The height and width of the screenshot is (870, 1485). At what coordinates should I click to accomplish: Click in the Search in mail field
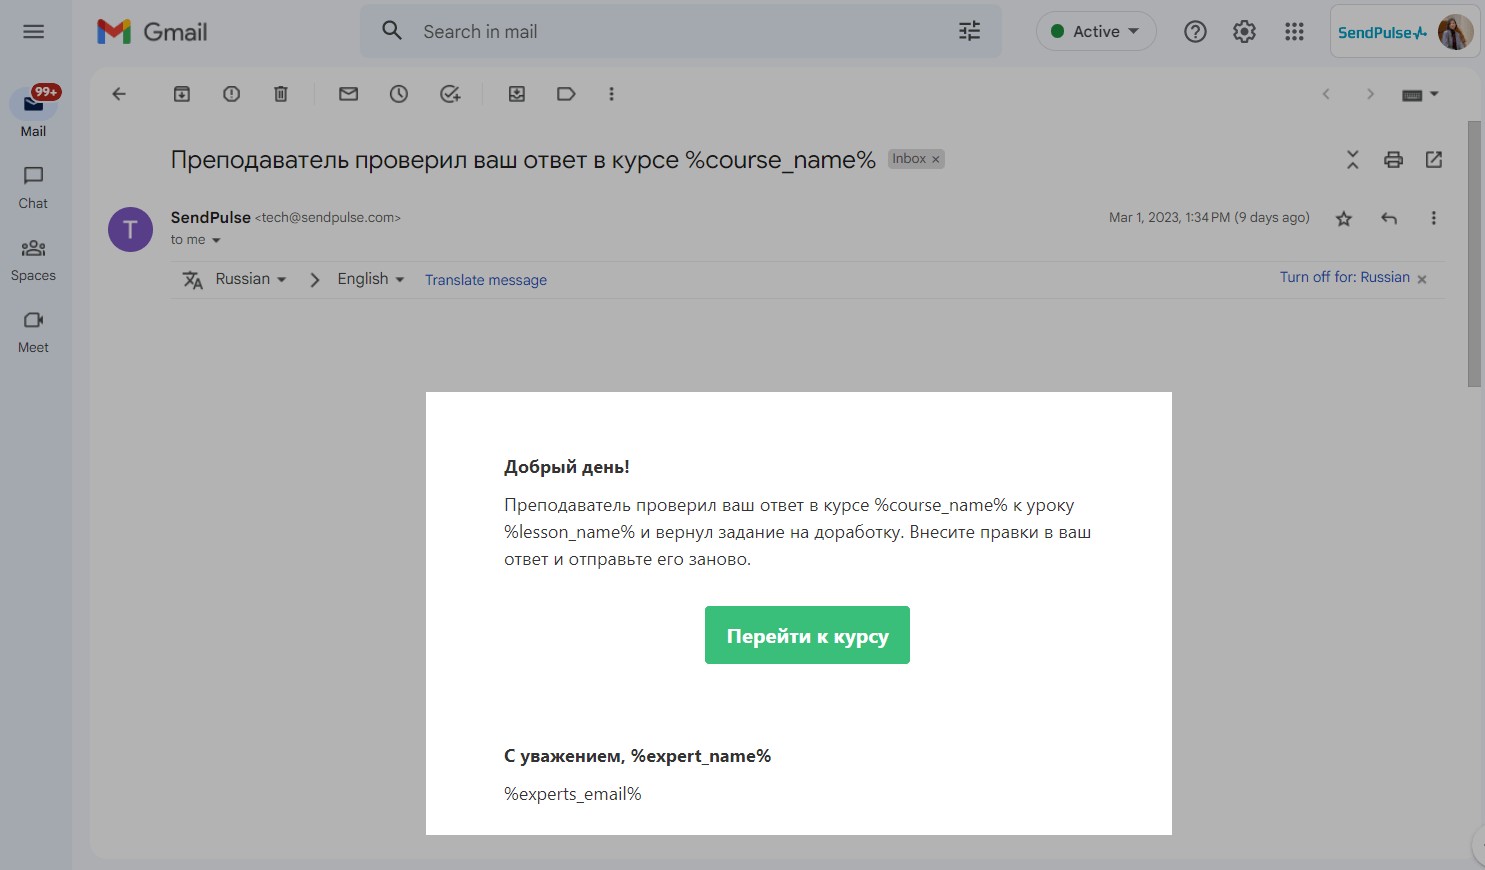[680, 32]
